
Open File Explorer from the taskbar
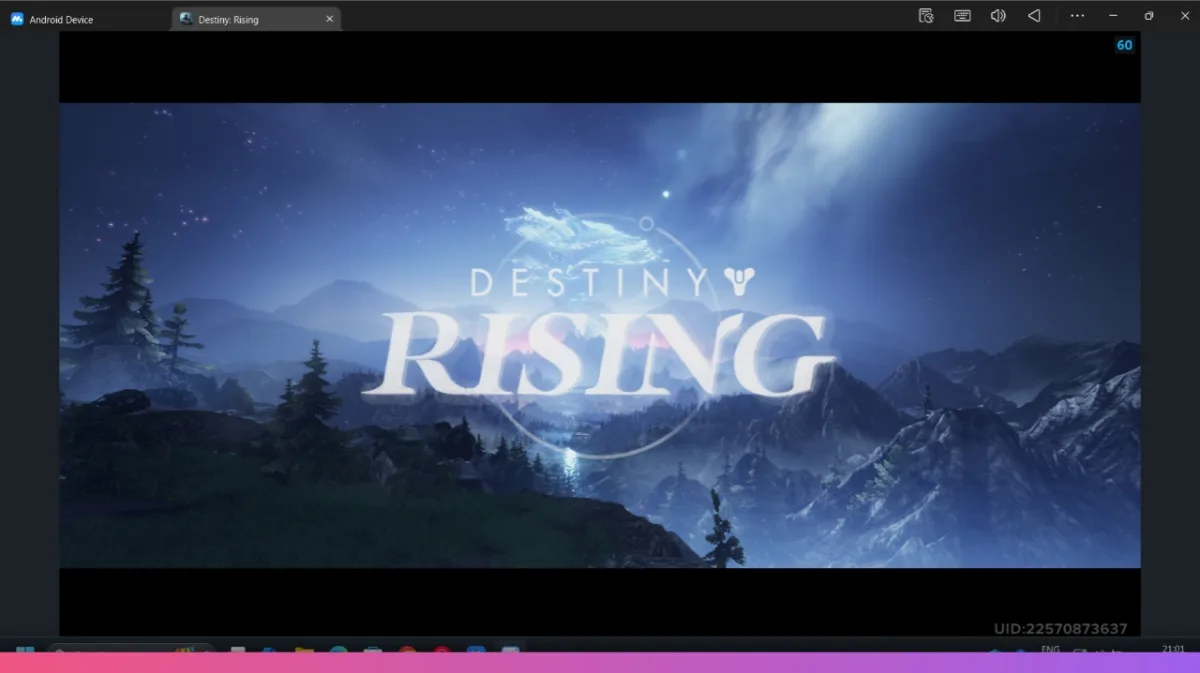coord(305,650)
